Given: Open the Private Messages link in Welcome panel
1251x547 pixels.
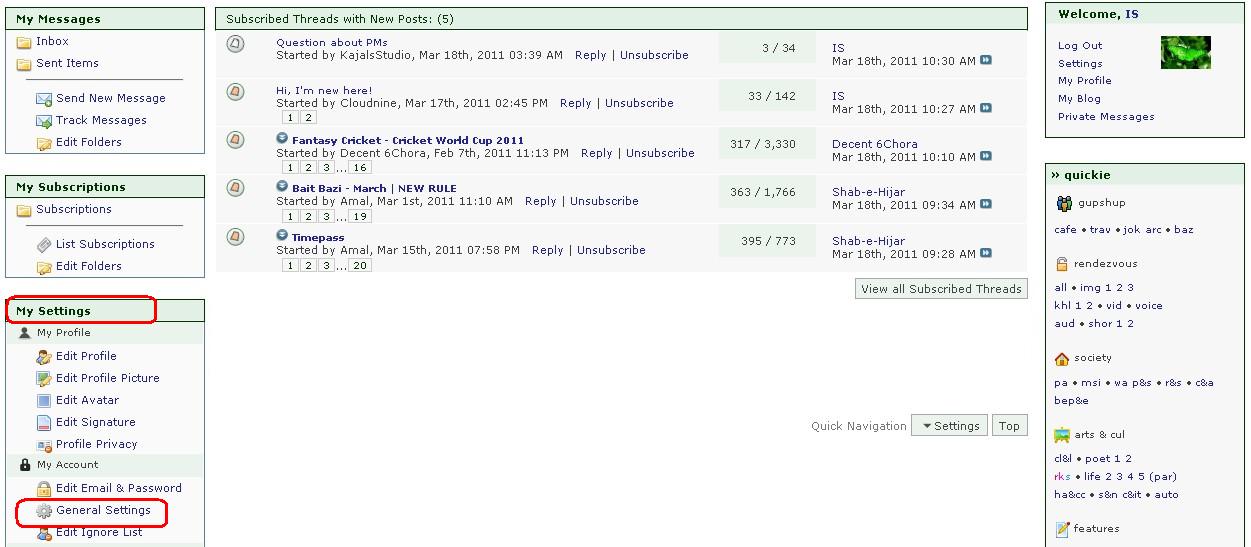Looking at the screenshot, I should 1106,116.
